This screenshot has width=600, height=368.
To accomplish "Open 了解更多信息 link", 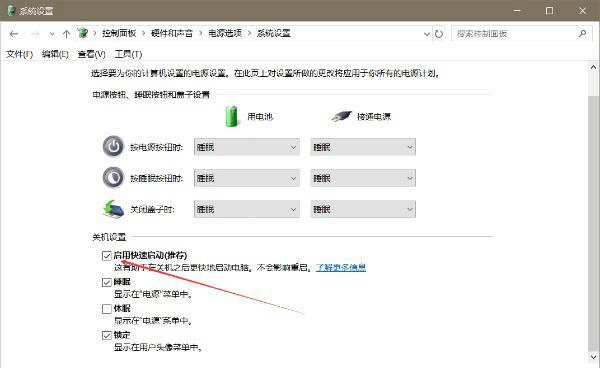I will [341, 267].
